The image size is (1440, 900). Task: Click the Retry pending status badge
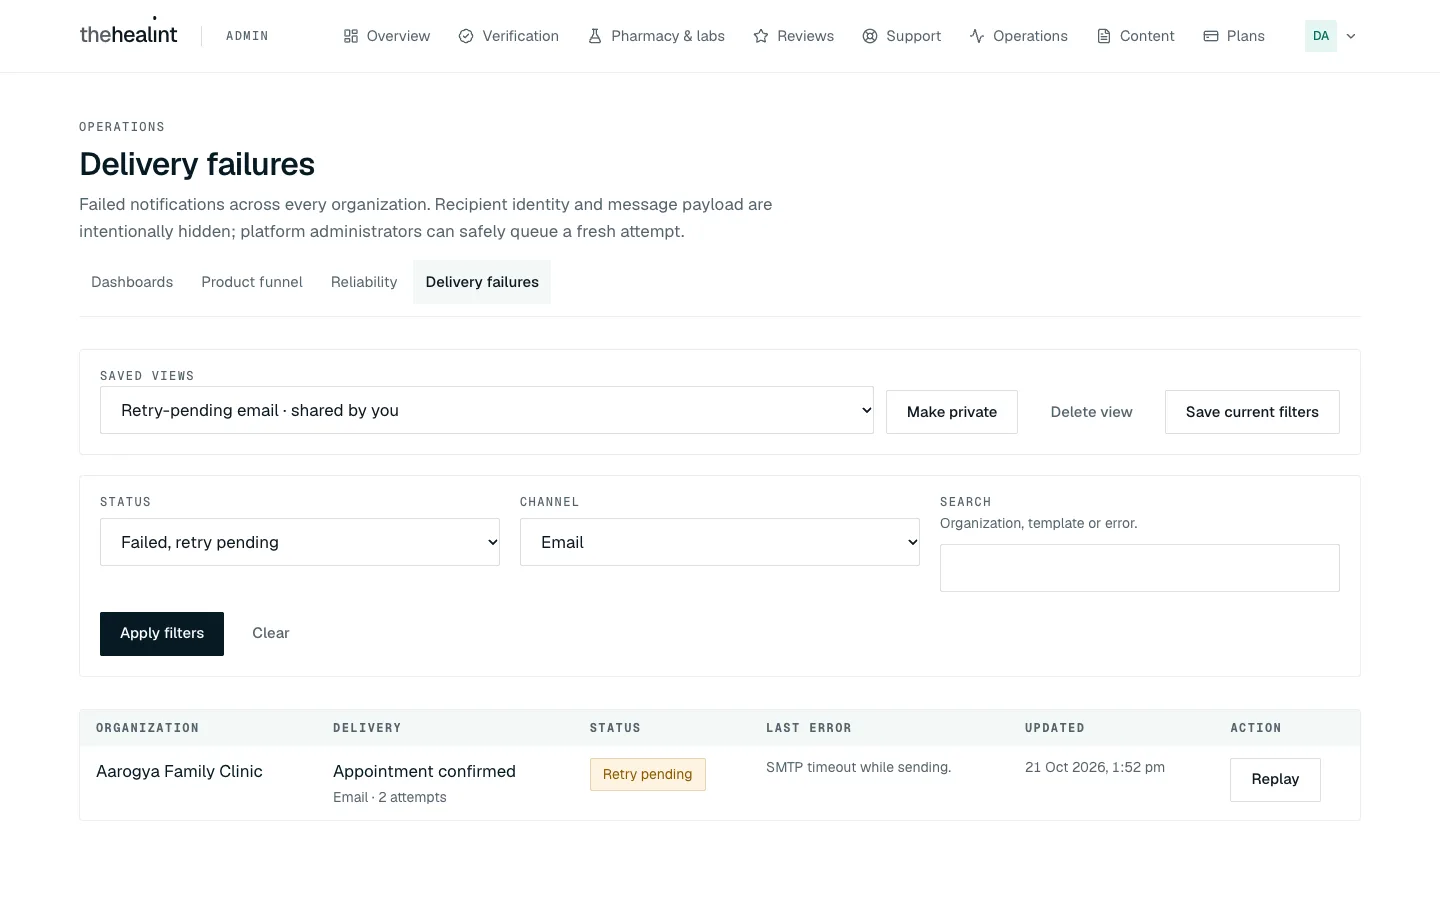click(648, 775)
